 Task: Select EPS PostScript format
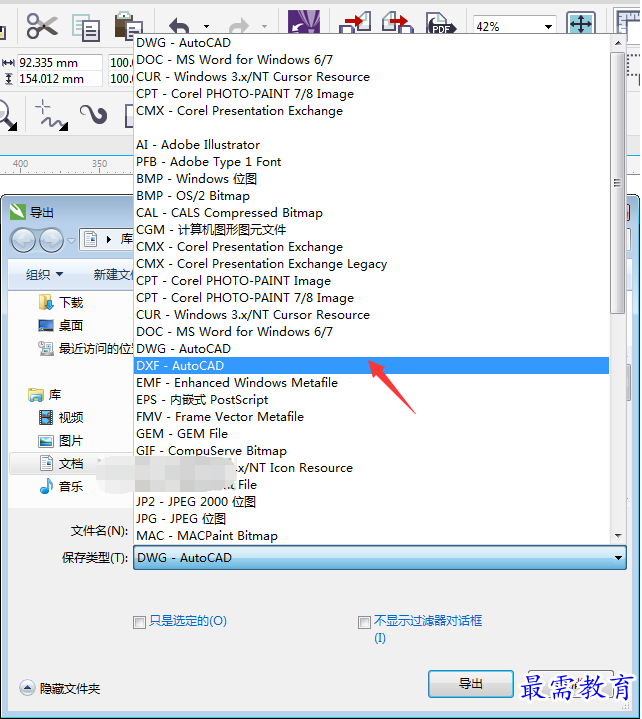coord(372,400)
